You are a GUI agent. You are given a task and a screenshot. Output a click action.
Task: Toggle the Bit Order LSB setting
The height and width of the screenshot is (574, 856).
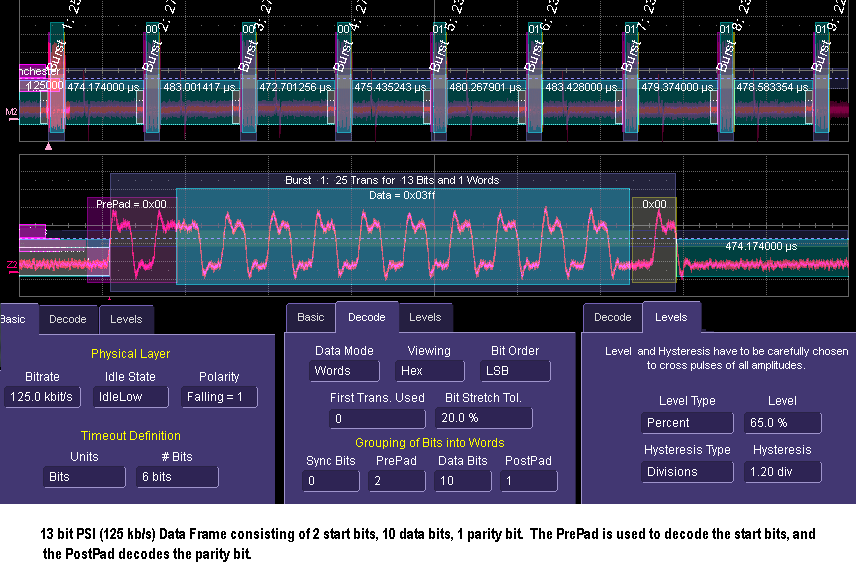click(x=514, y=371)
